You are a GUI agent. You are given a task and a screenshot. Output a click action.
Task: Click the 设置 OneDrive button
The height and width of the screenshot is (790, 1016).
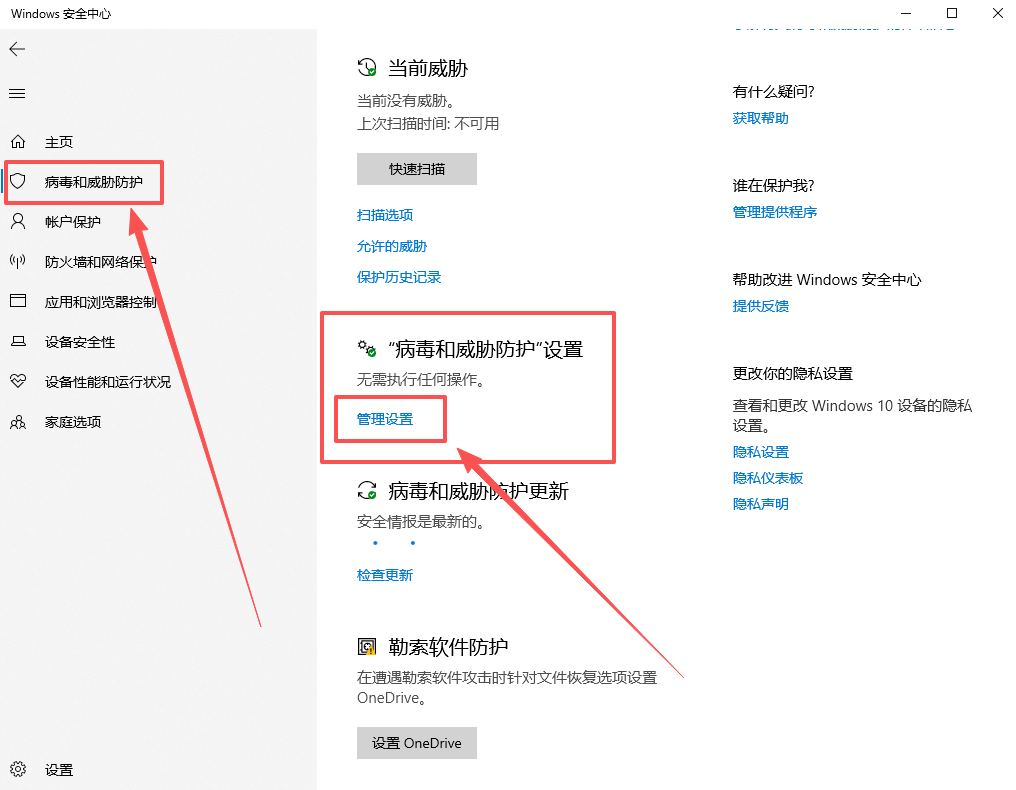(416, 743)
